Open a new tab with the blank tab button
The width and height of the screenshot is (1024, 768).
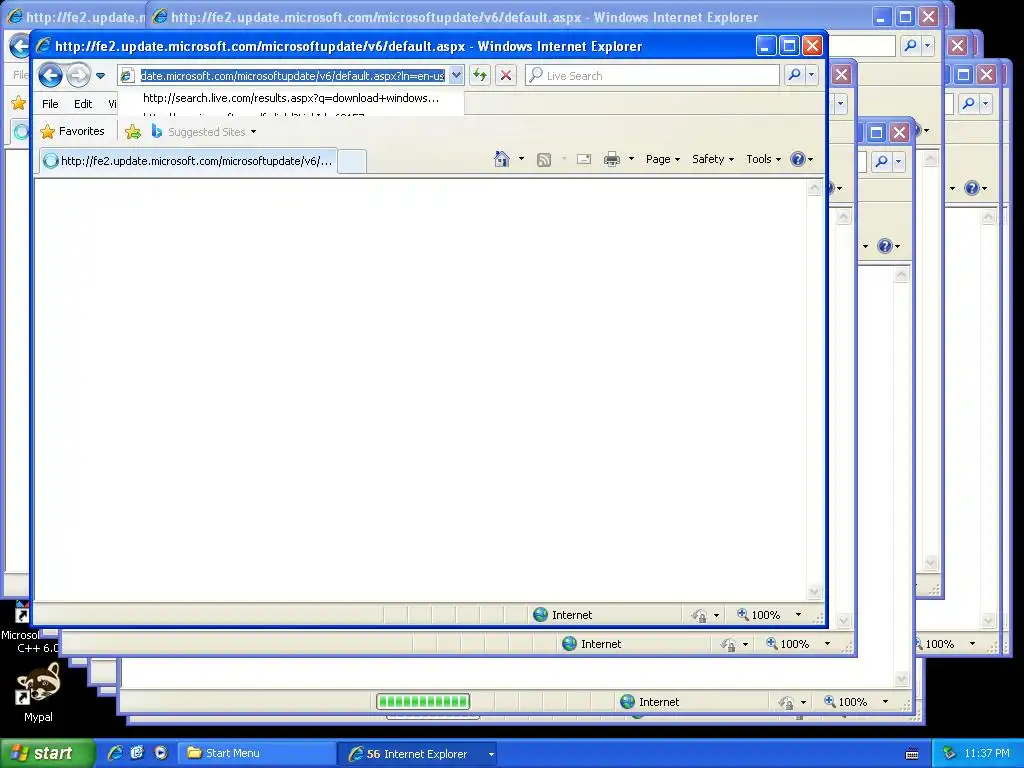click(x=351, y=161)
